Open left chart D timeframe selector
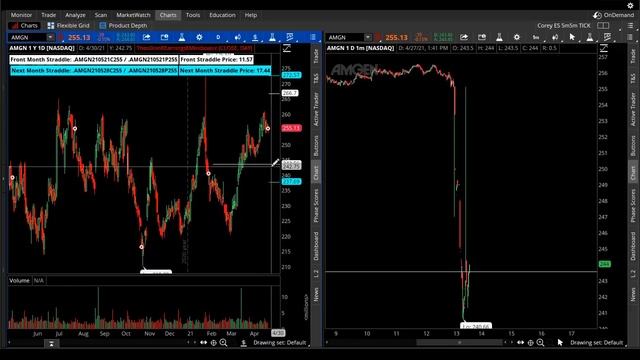 218,37
